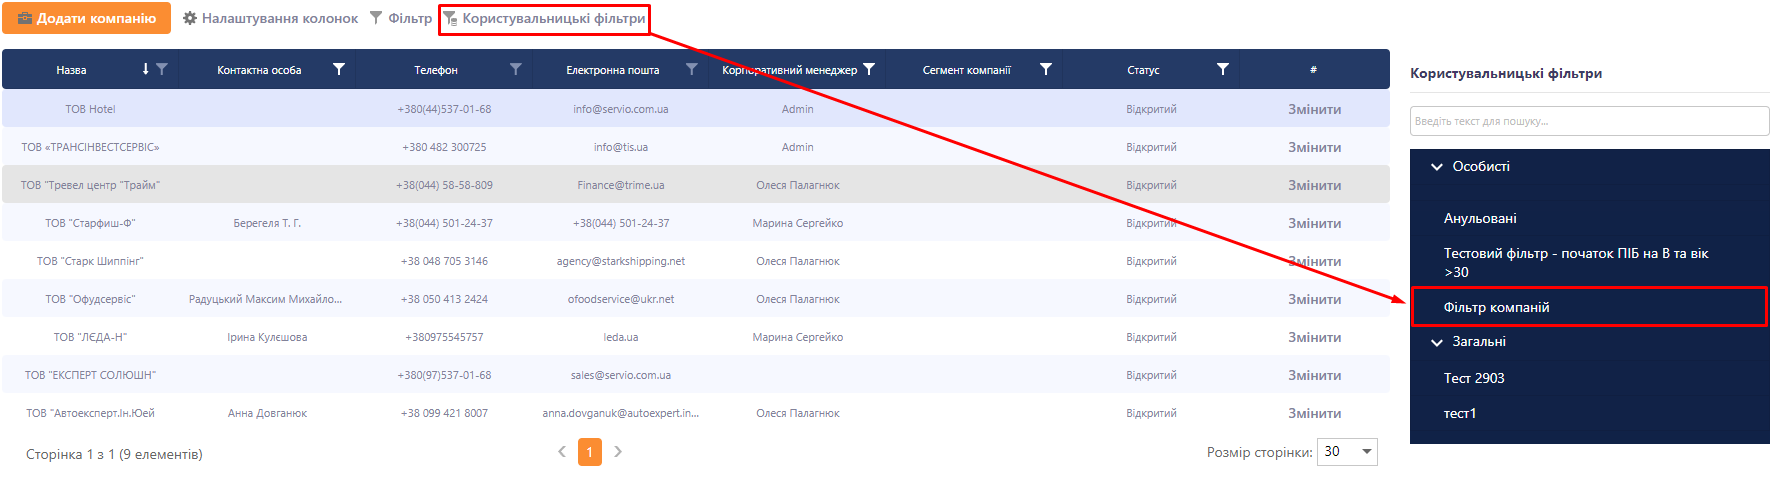Collapse the Особисті filter group
Image resolution: width=1785 pixels, height=494 pixels.
[x=1437, y=167]
